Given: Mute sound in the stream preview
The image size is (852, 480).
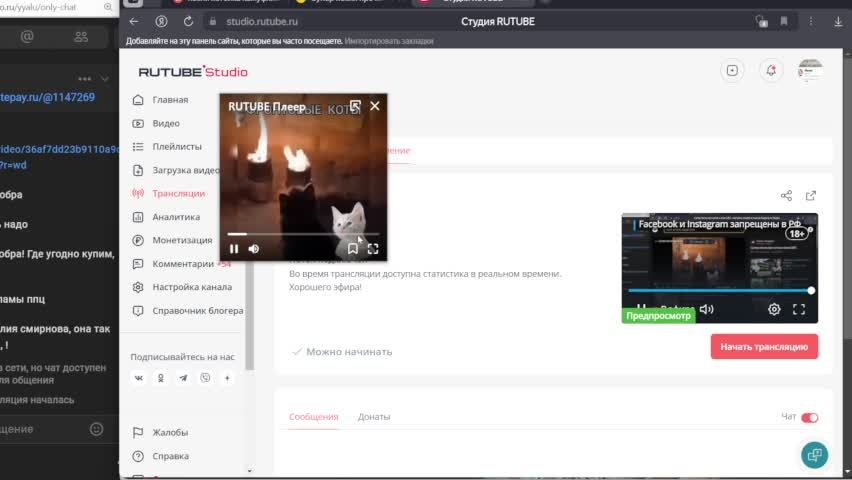Looking at the screenshot, I should 706,310.
